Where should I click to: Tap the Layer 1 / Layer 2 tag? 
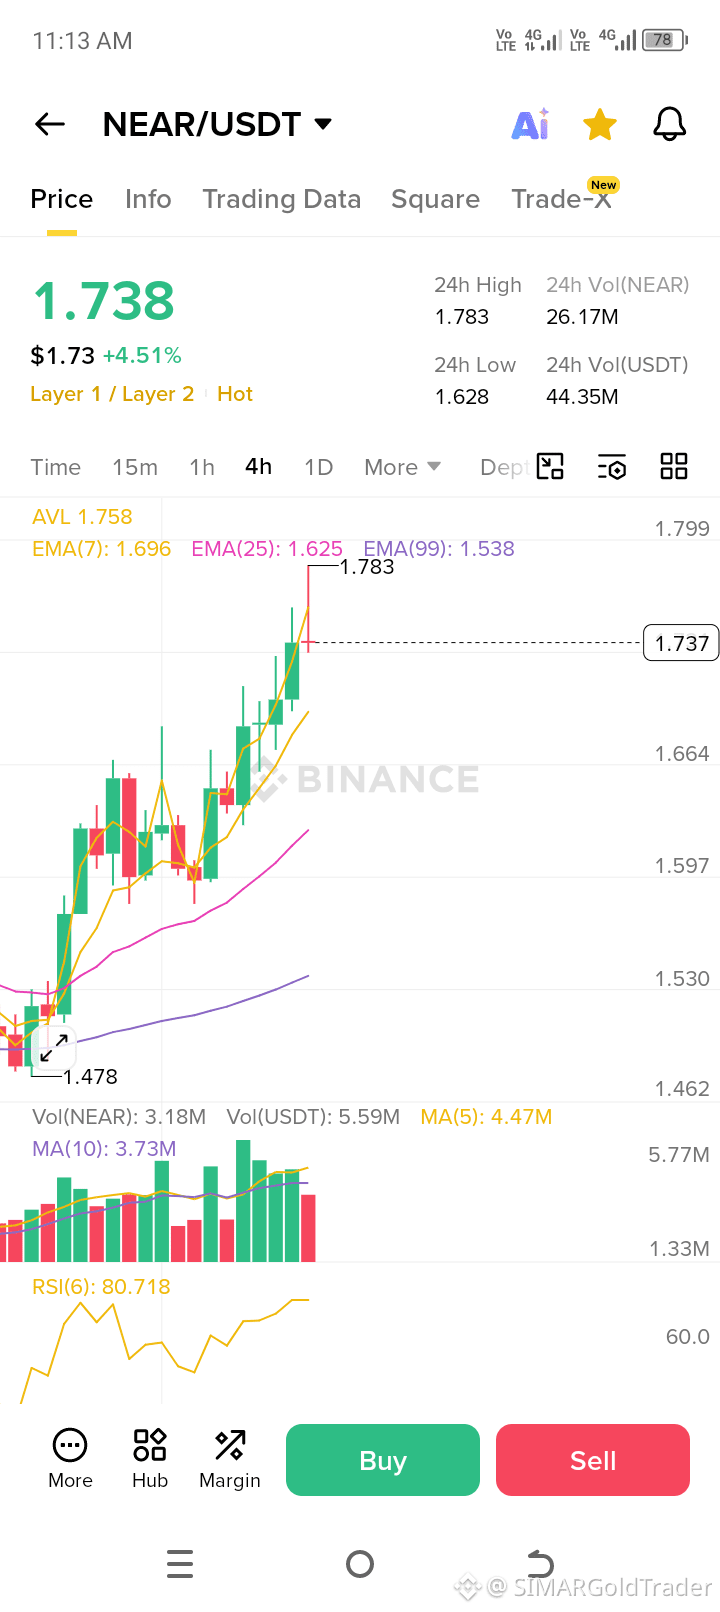[x=112, y=394]
